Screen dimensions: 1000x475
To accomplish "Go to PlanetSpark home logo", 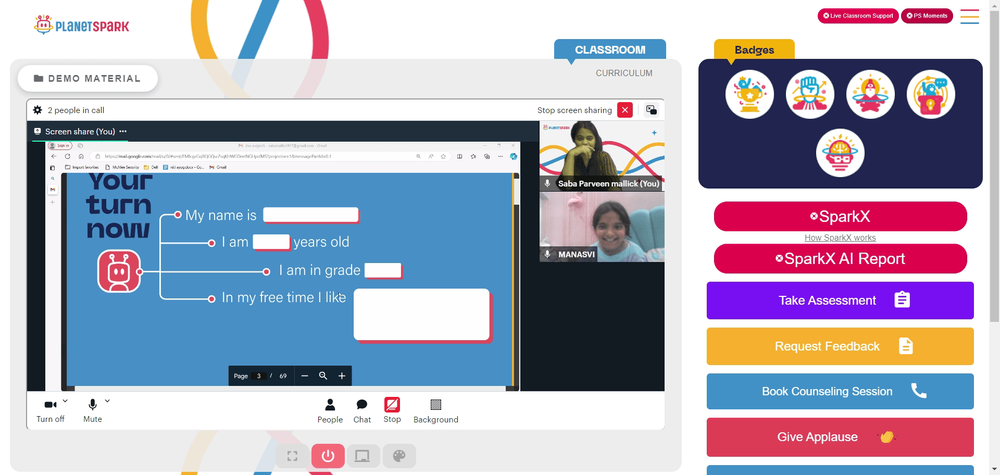I will tap(82, 26).
